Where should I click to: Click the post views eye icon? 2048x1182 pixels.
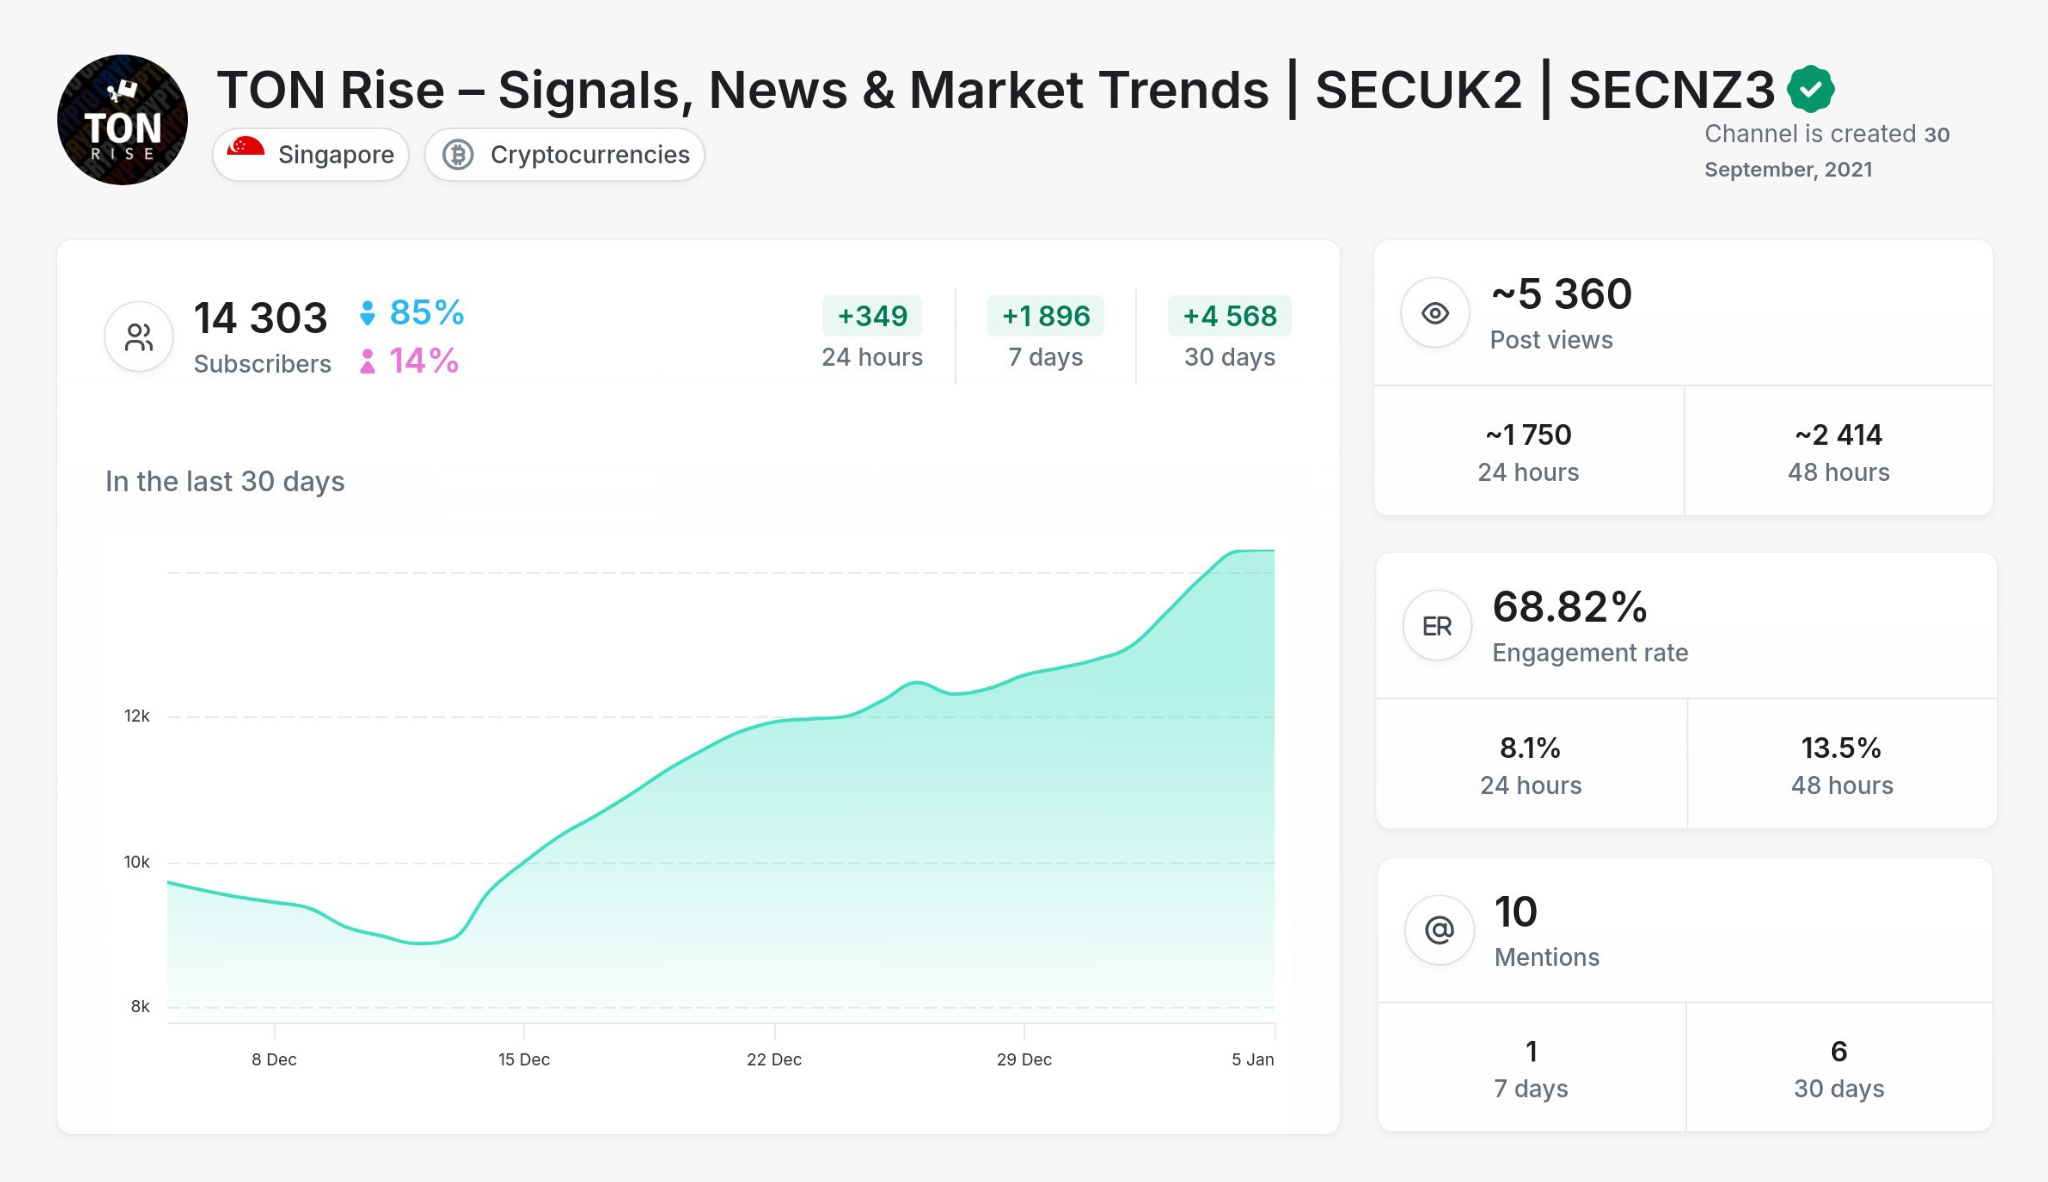1436,313
